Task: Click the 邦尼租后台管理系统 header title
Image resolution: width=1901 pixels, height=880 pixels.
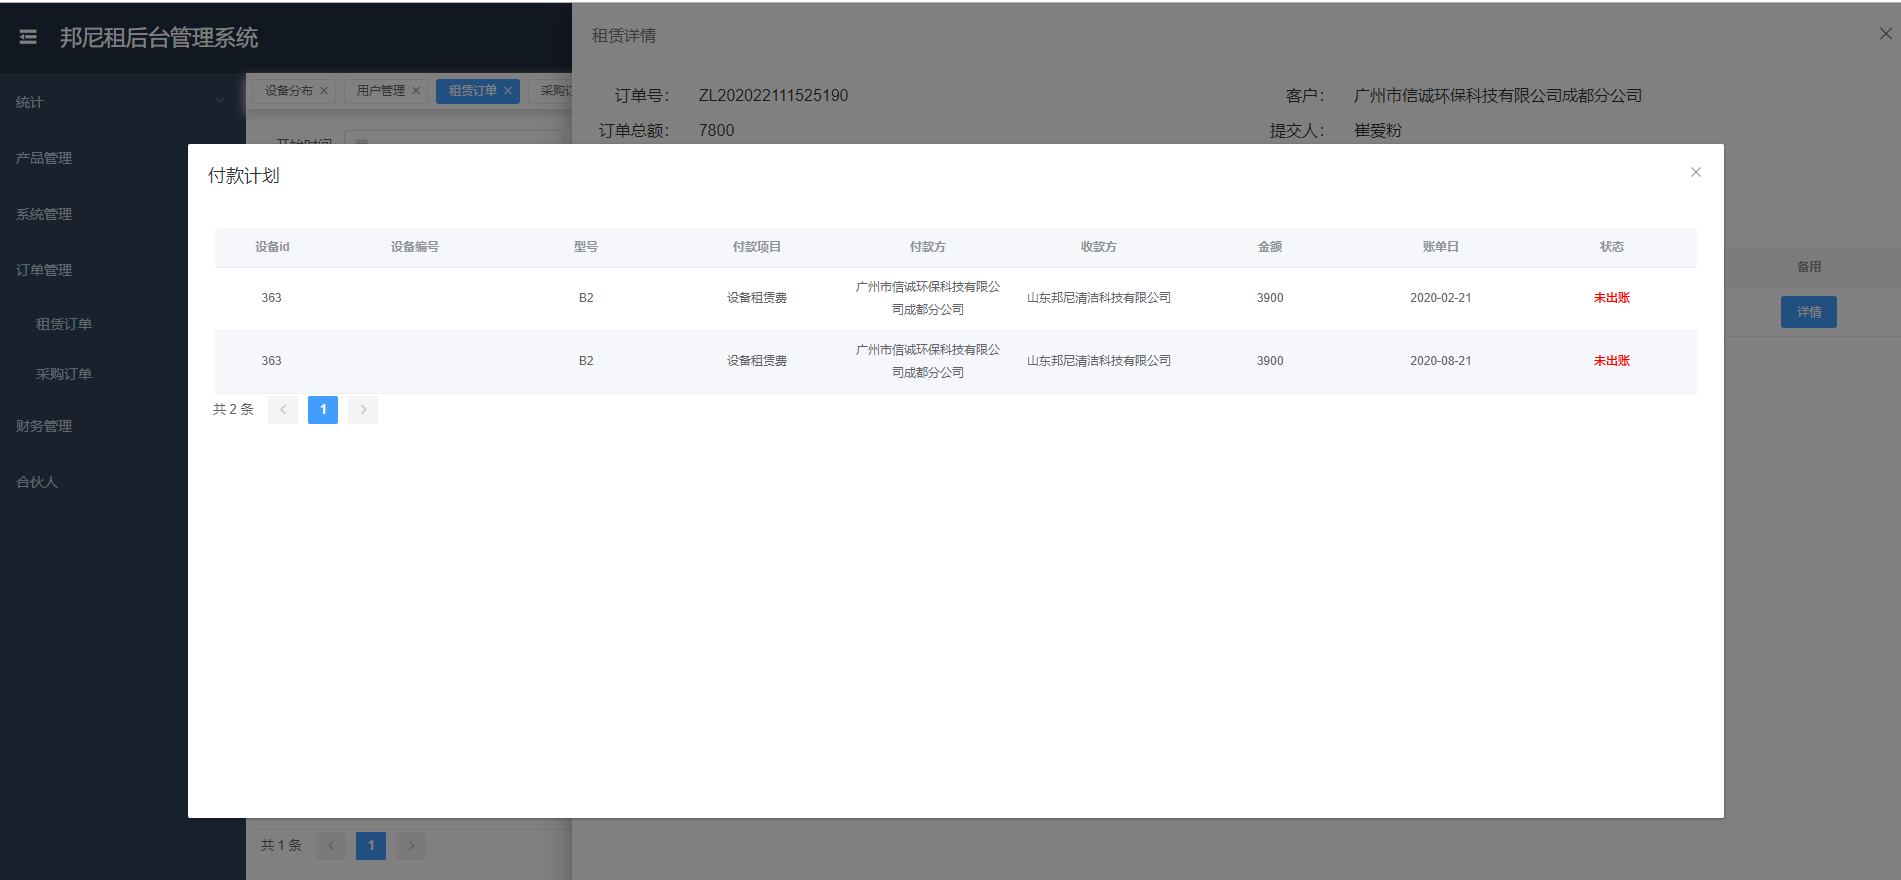Action: tap(159, 38)
